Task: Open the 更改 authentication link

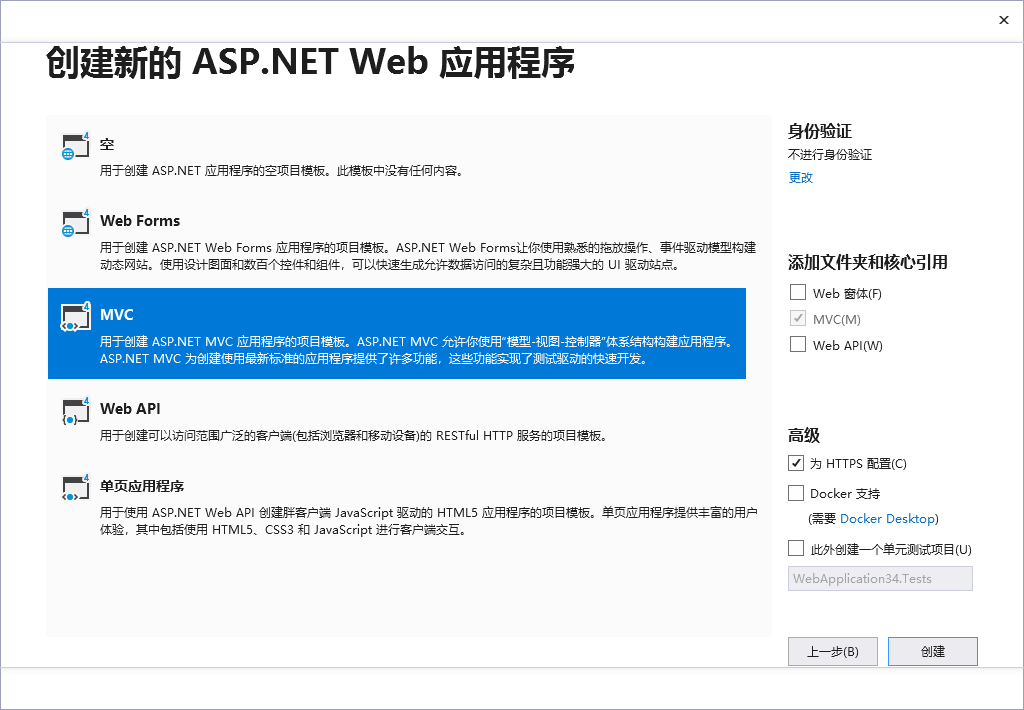Action: 801,178
